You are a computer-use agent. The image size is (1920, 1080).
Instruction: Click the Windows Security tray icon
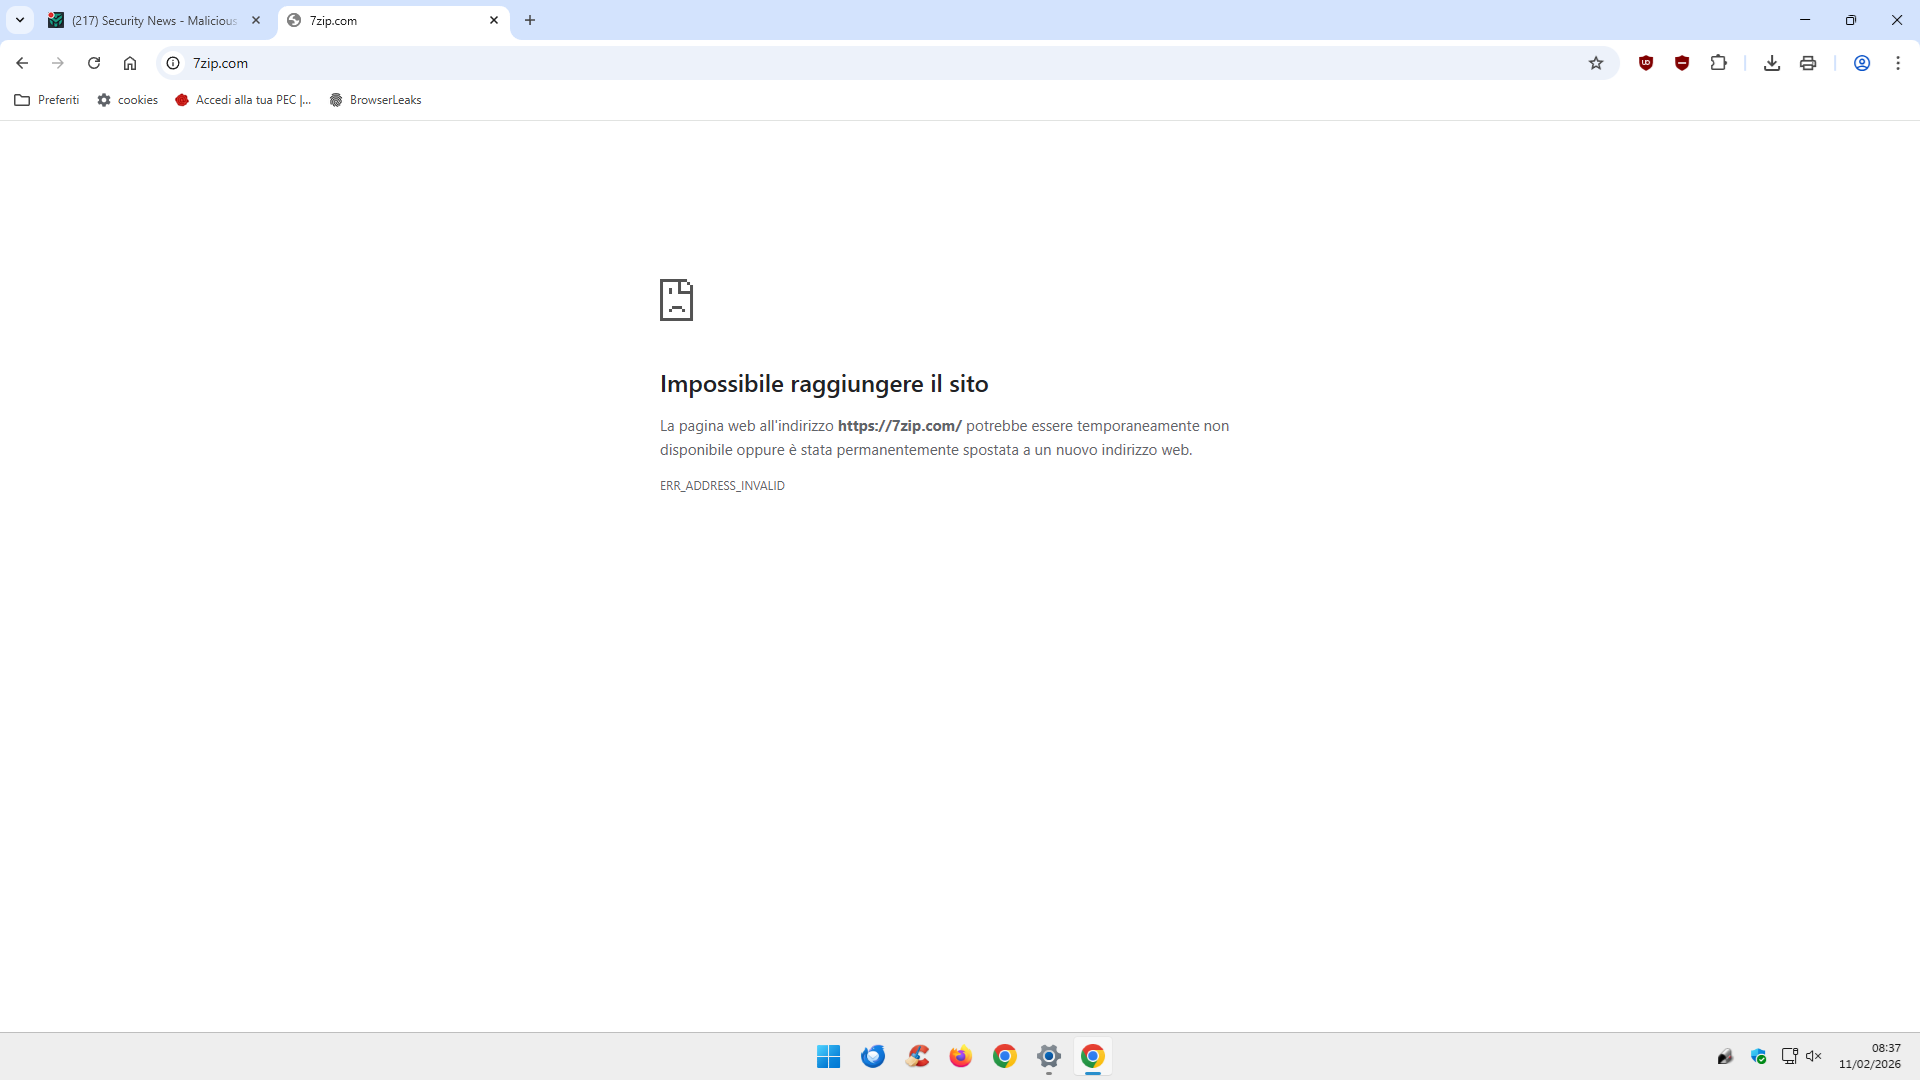1759,1056
